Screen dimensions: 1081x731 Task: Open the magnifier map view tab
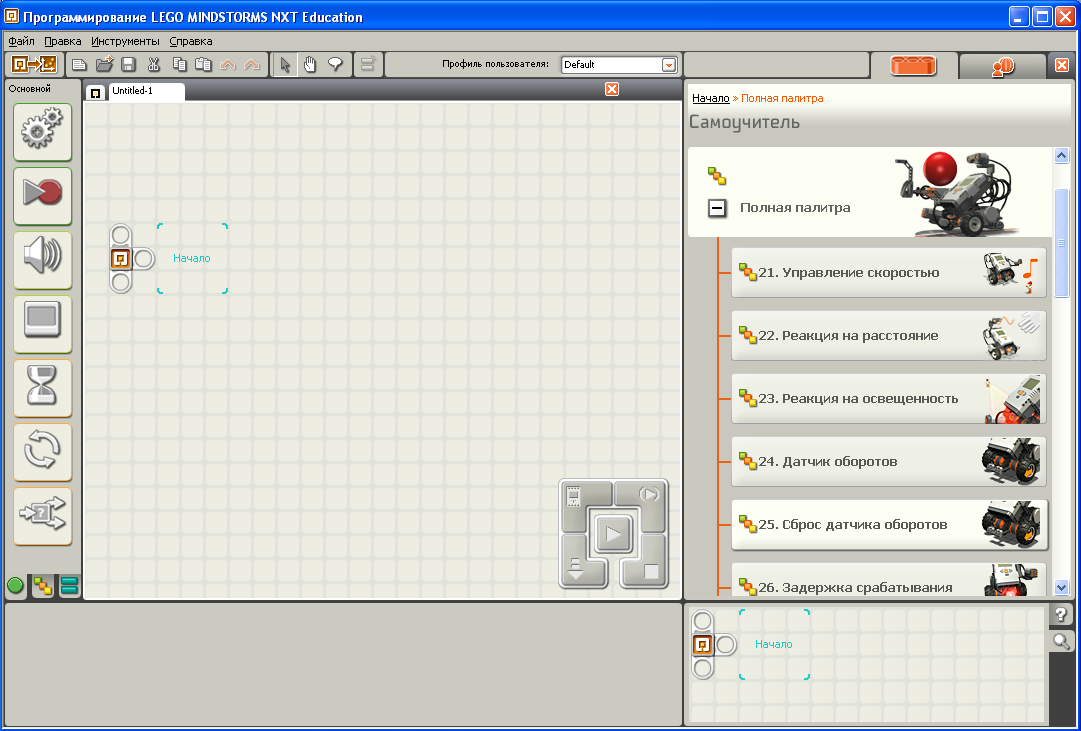point(1062,642)
